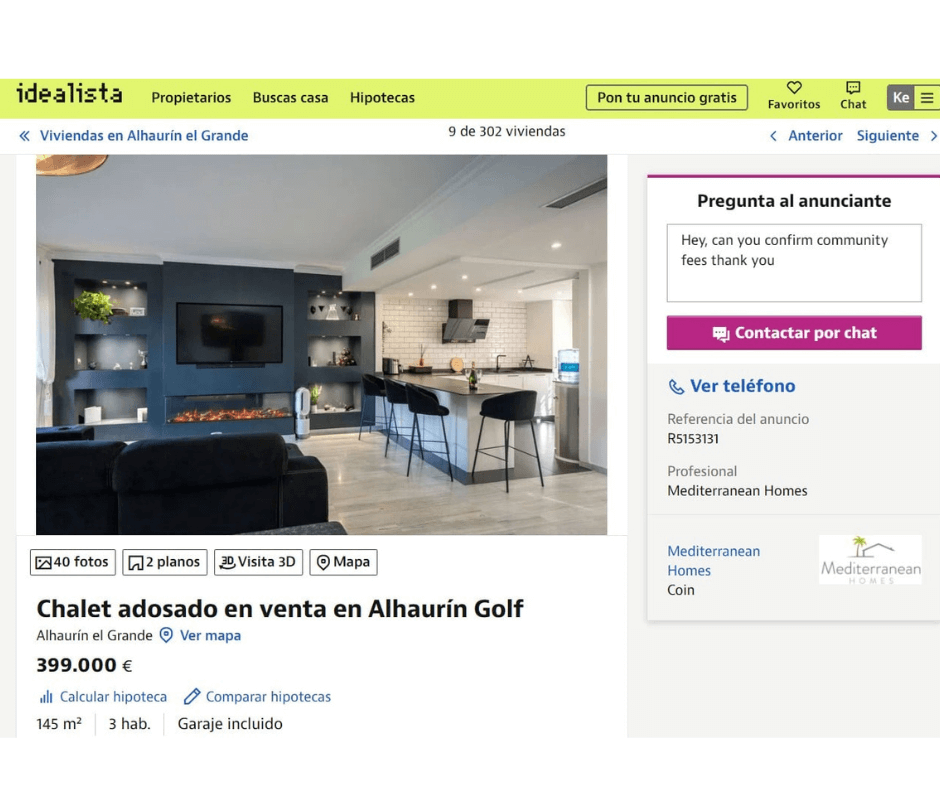
Task: Open the Chat icon in header
Action: [x=852, y=88]
